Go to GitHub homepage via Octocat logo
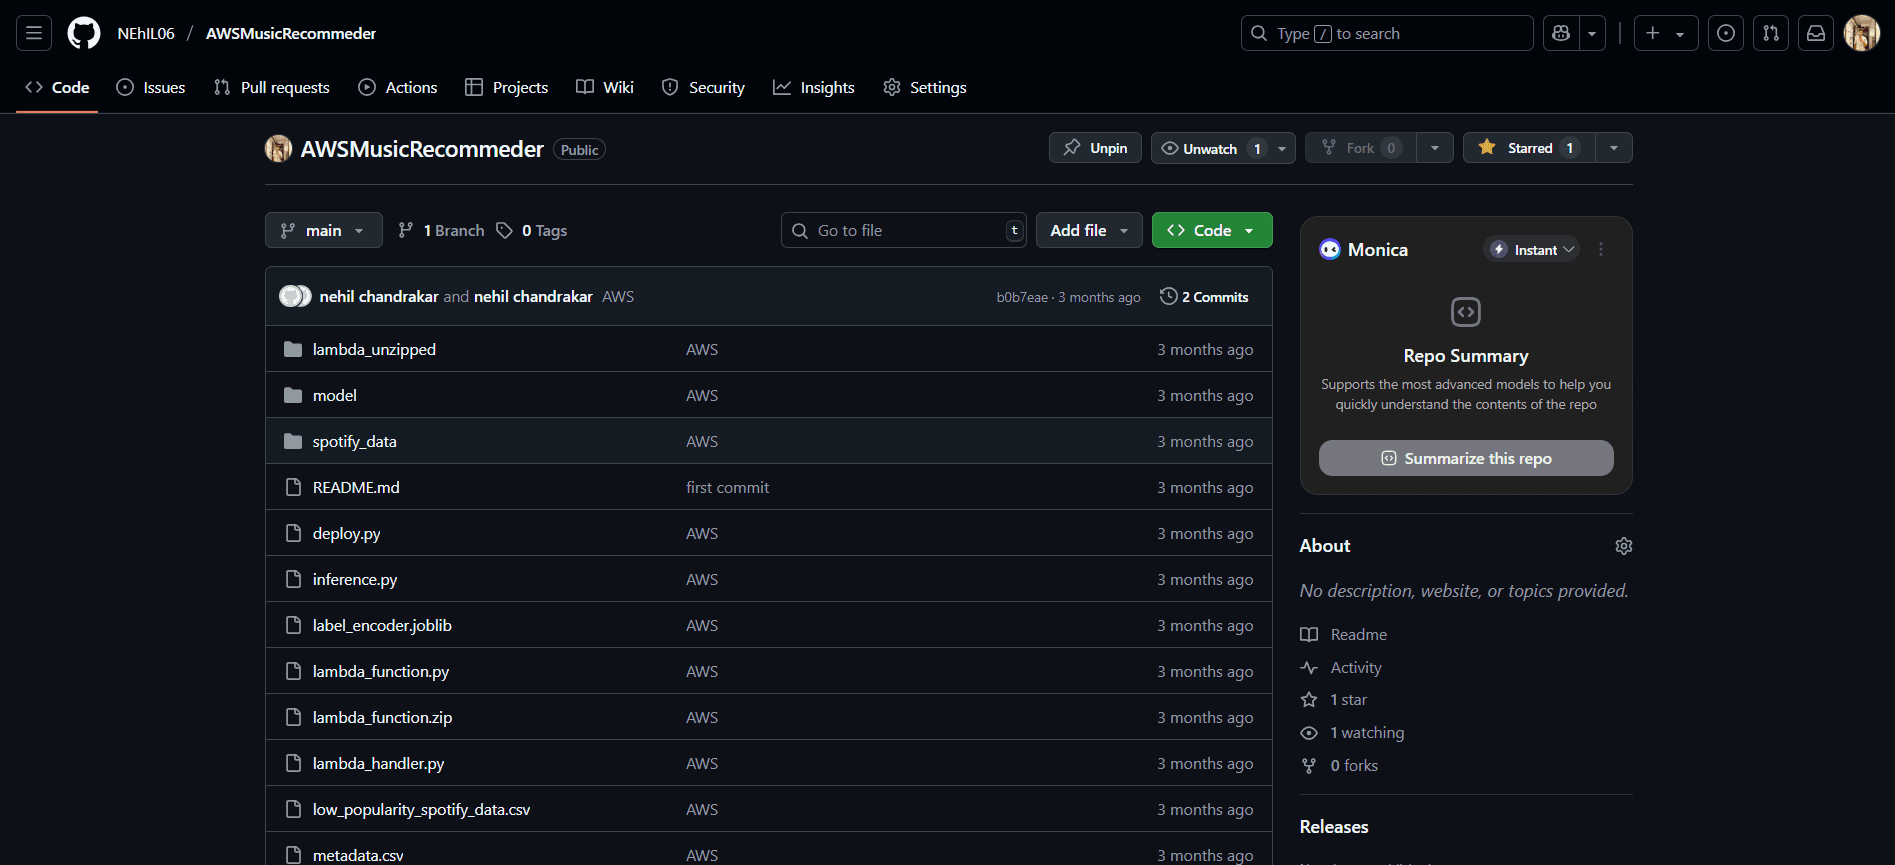This screenshot has width=1895, height=865. [84, 33]
